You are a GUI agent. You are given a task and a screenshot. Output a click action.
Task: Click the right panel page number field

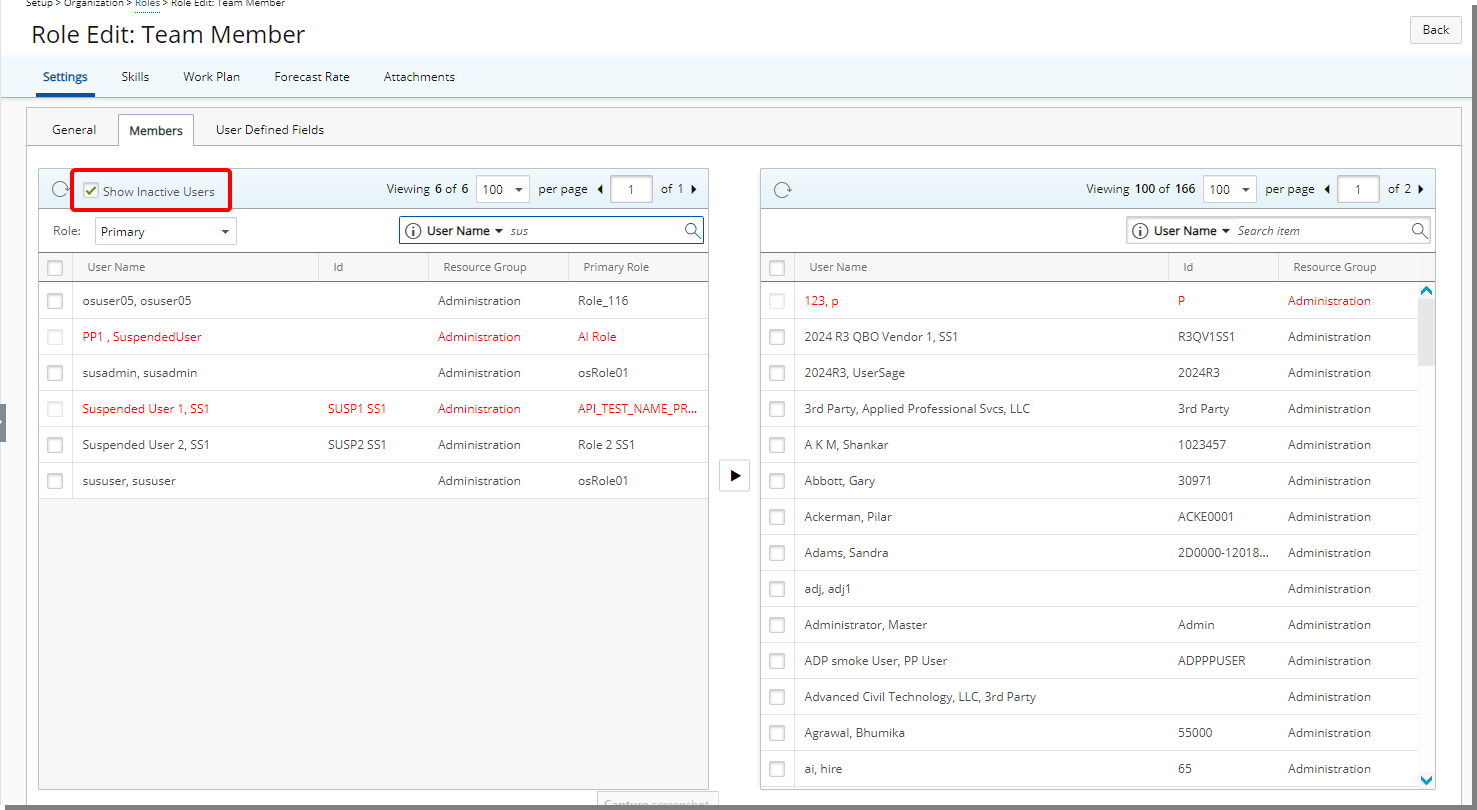pos(1358,189)
